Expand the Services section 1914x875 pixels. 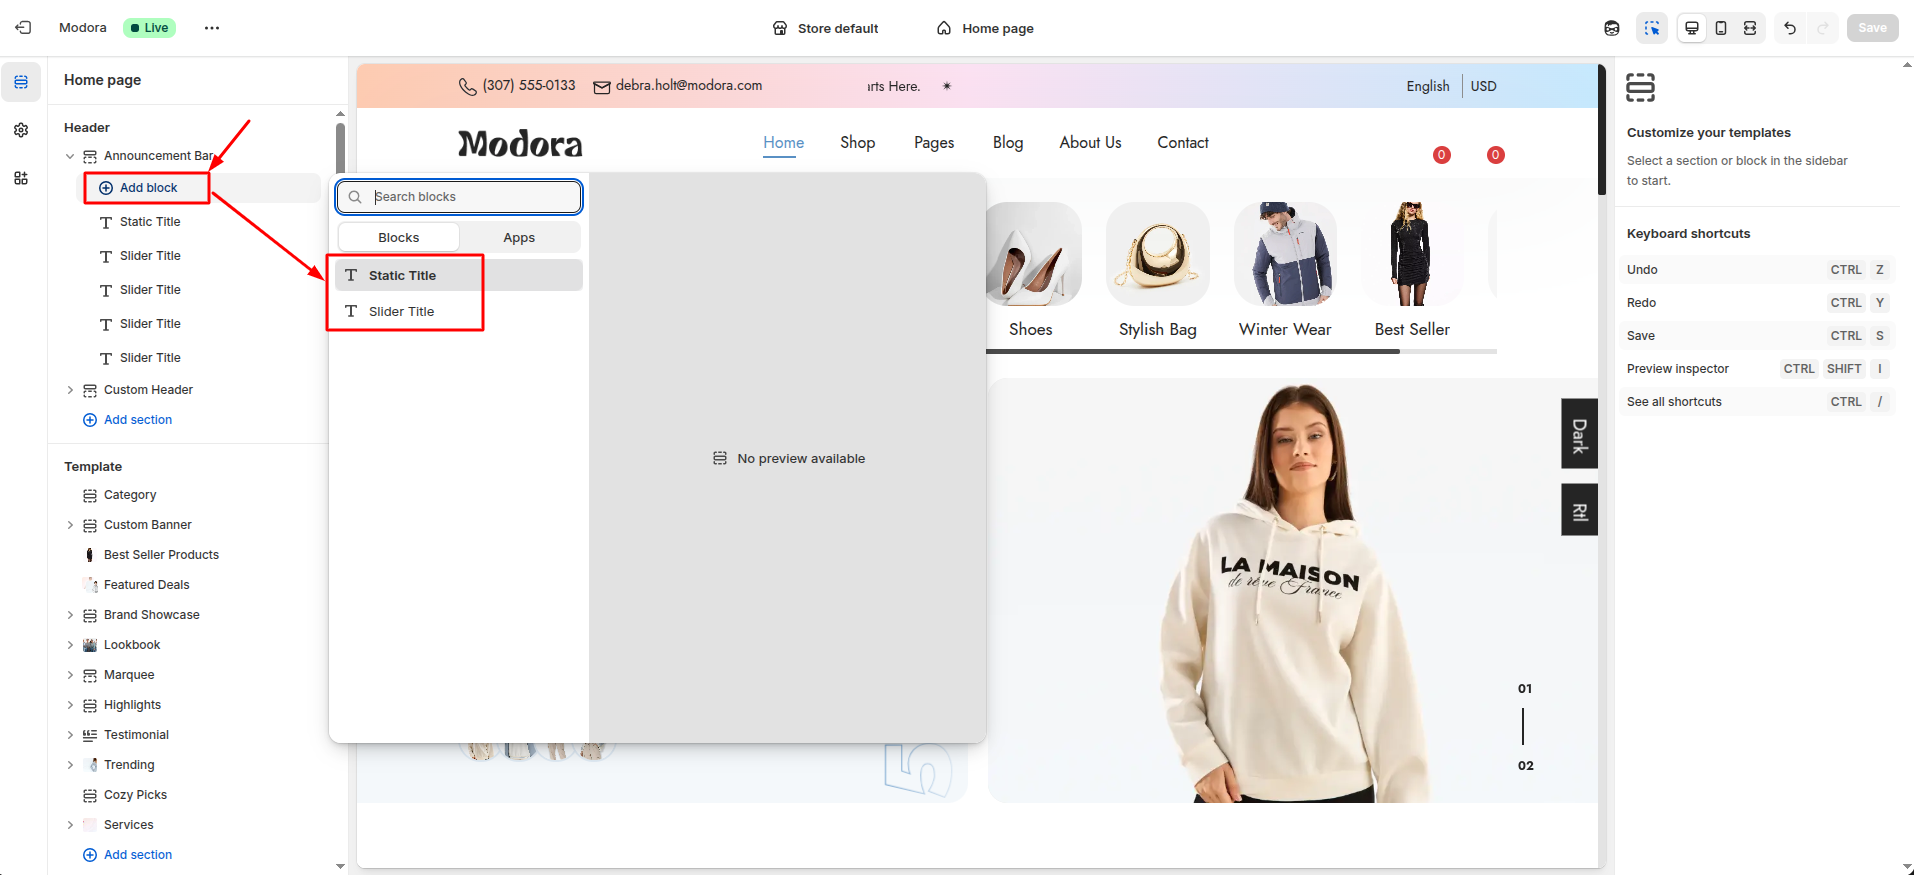pyautogui.click(x=70, y=825)
